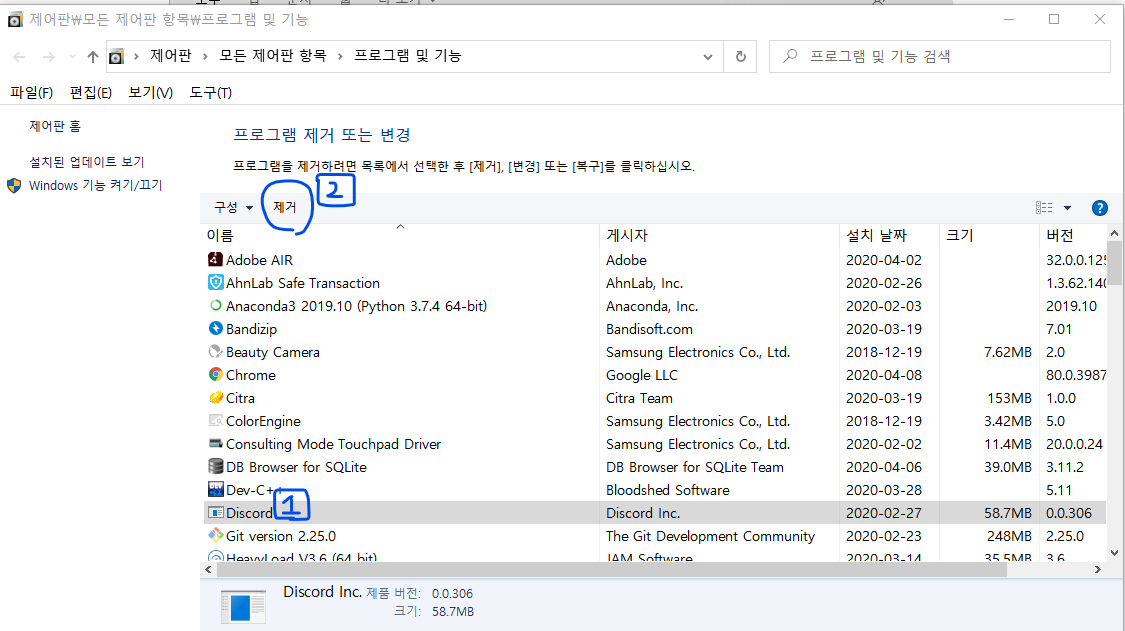Viewport: 1125px width, 631px height.
Task: Click the vertical scrollbar up arrow
Action: (x=1114, y=233)
